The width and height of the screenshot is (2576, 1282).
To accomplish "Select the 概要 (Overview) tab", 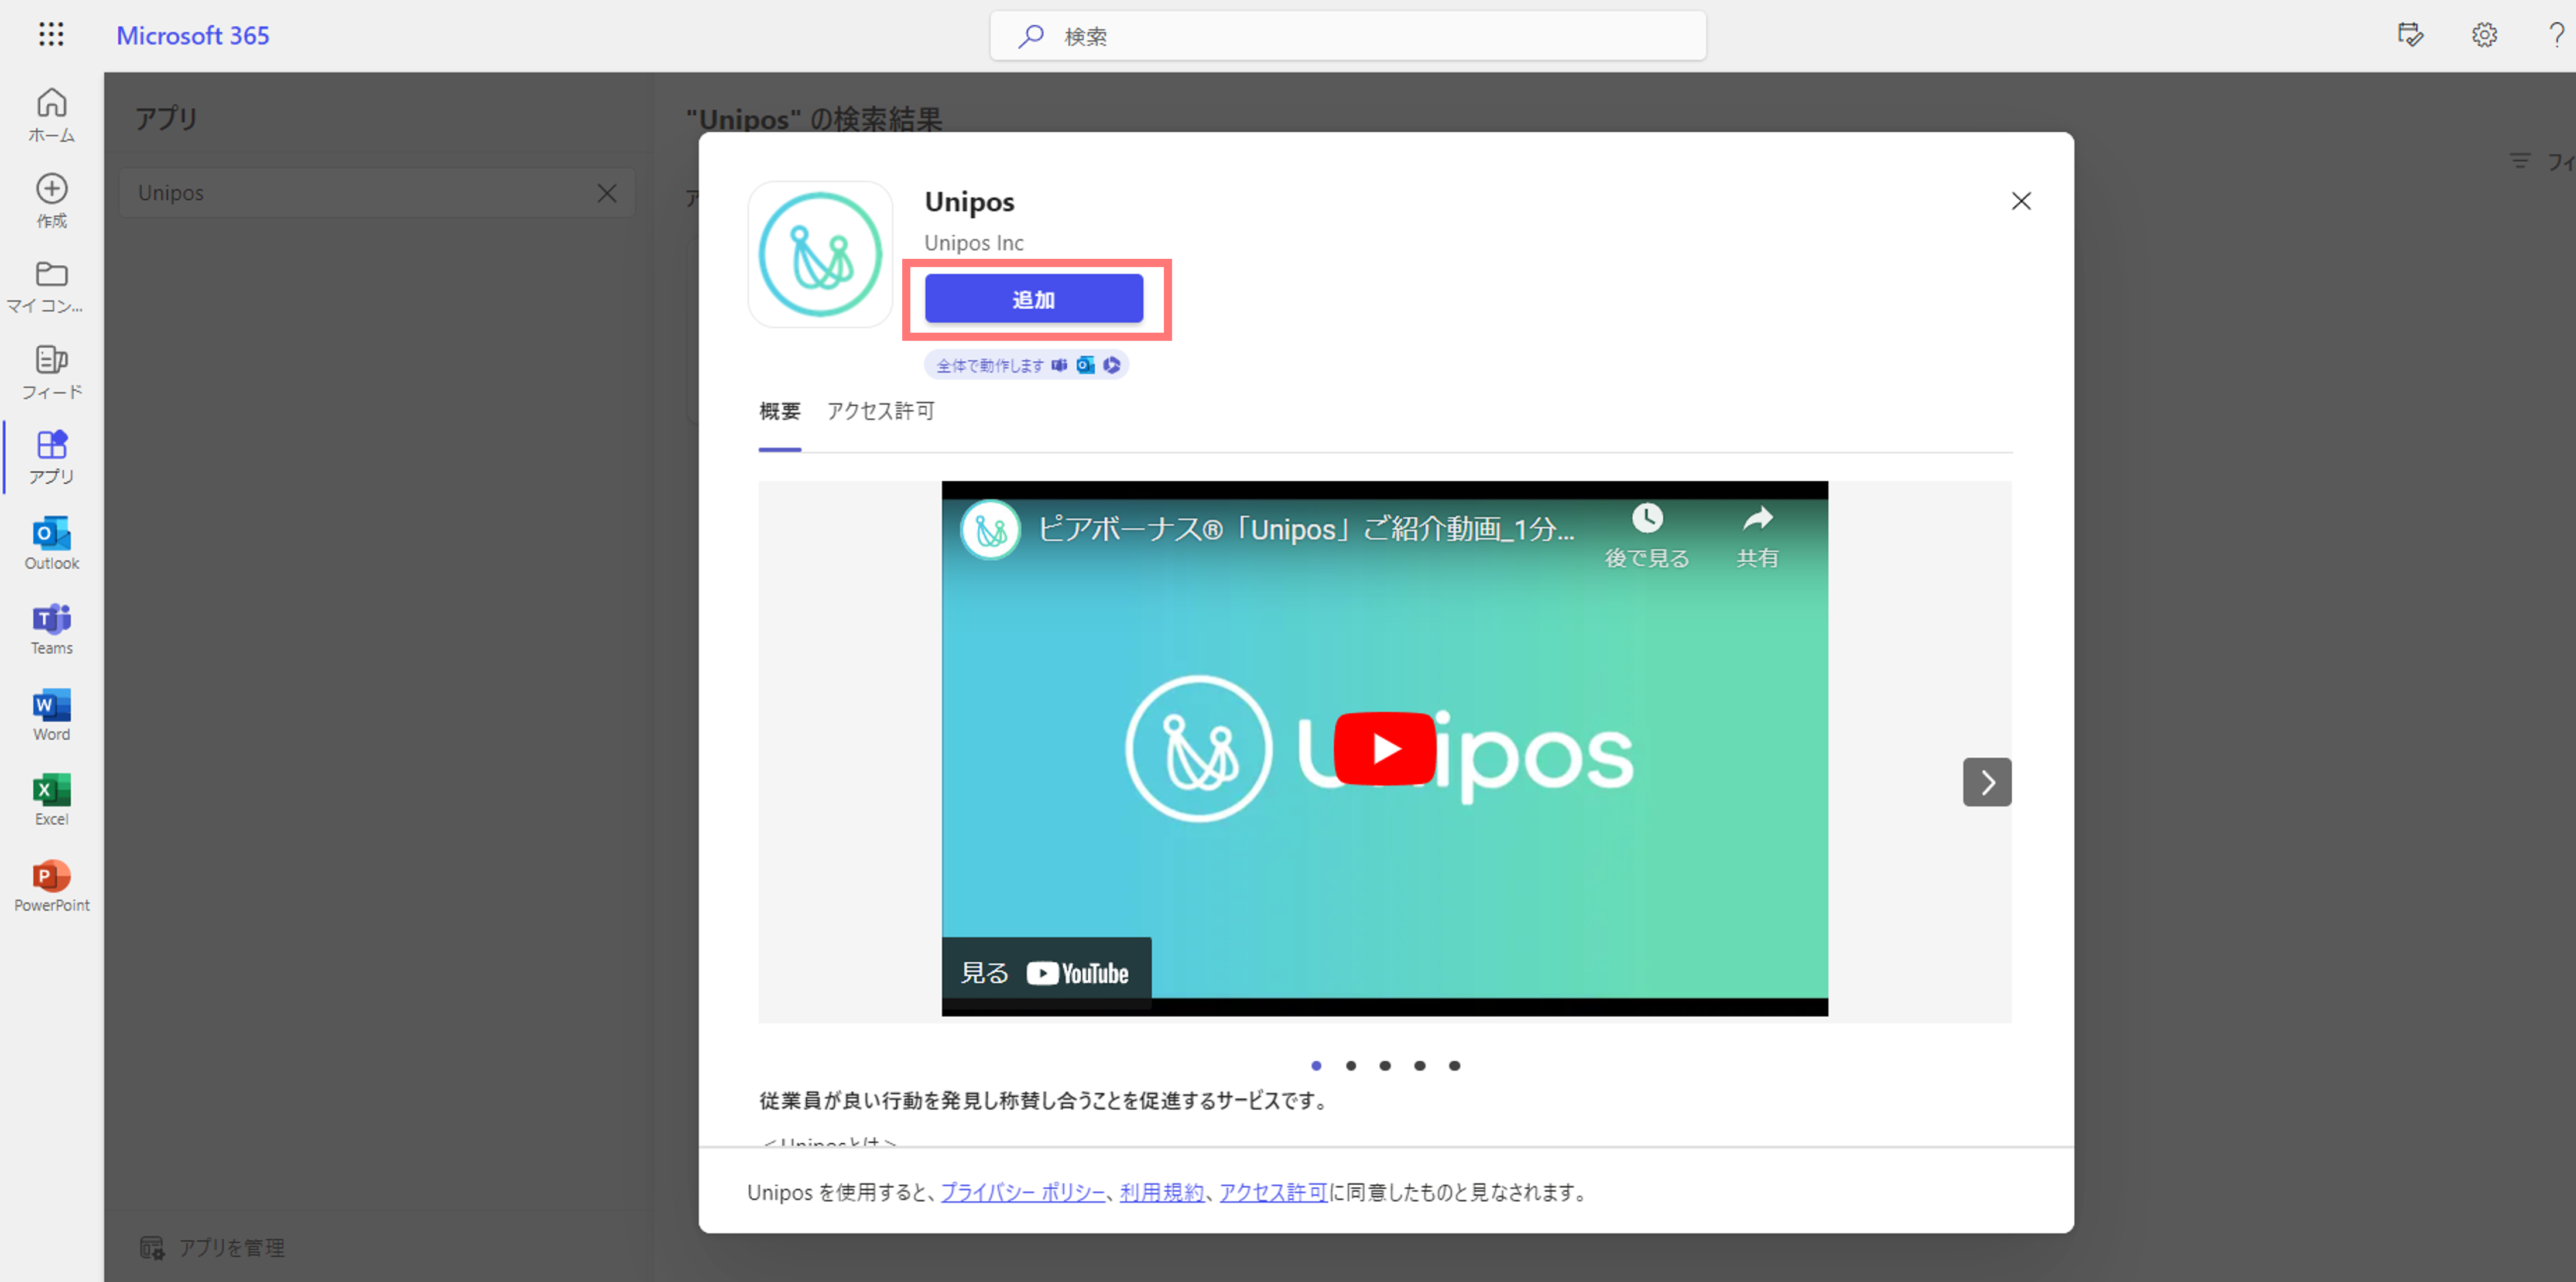I will point(780,411).
